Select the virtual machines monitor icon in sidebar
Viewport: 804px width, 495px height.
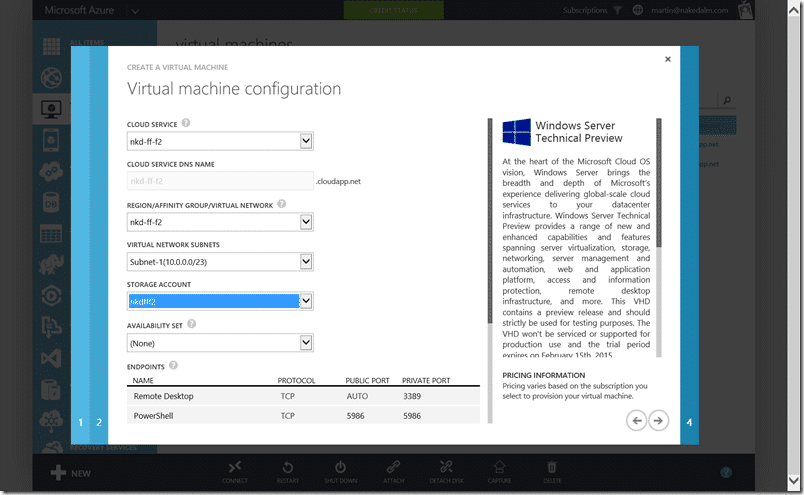pyautogui.click(x=51, y=109)
